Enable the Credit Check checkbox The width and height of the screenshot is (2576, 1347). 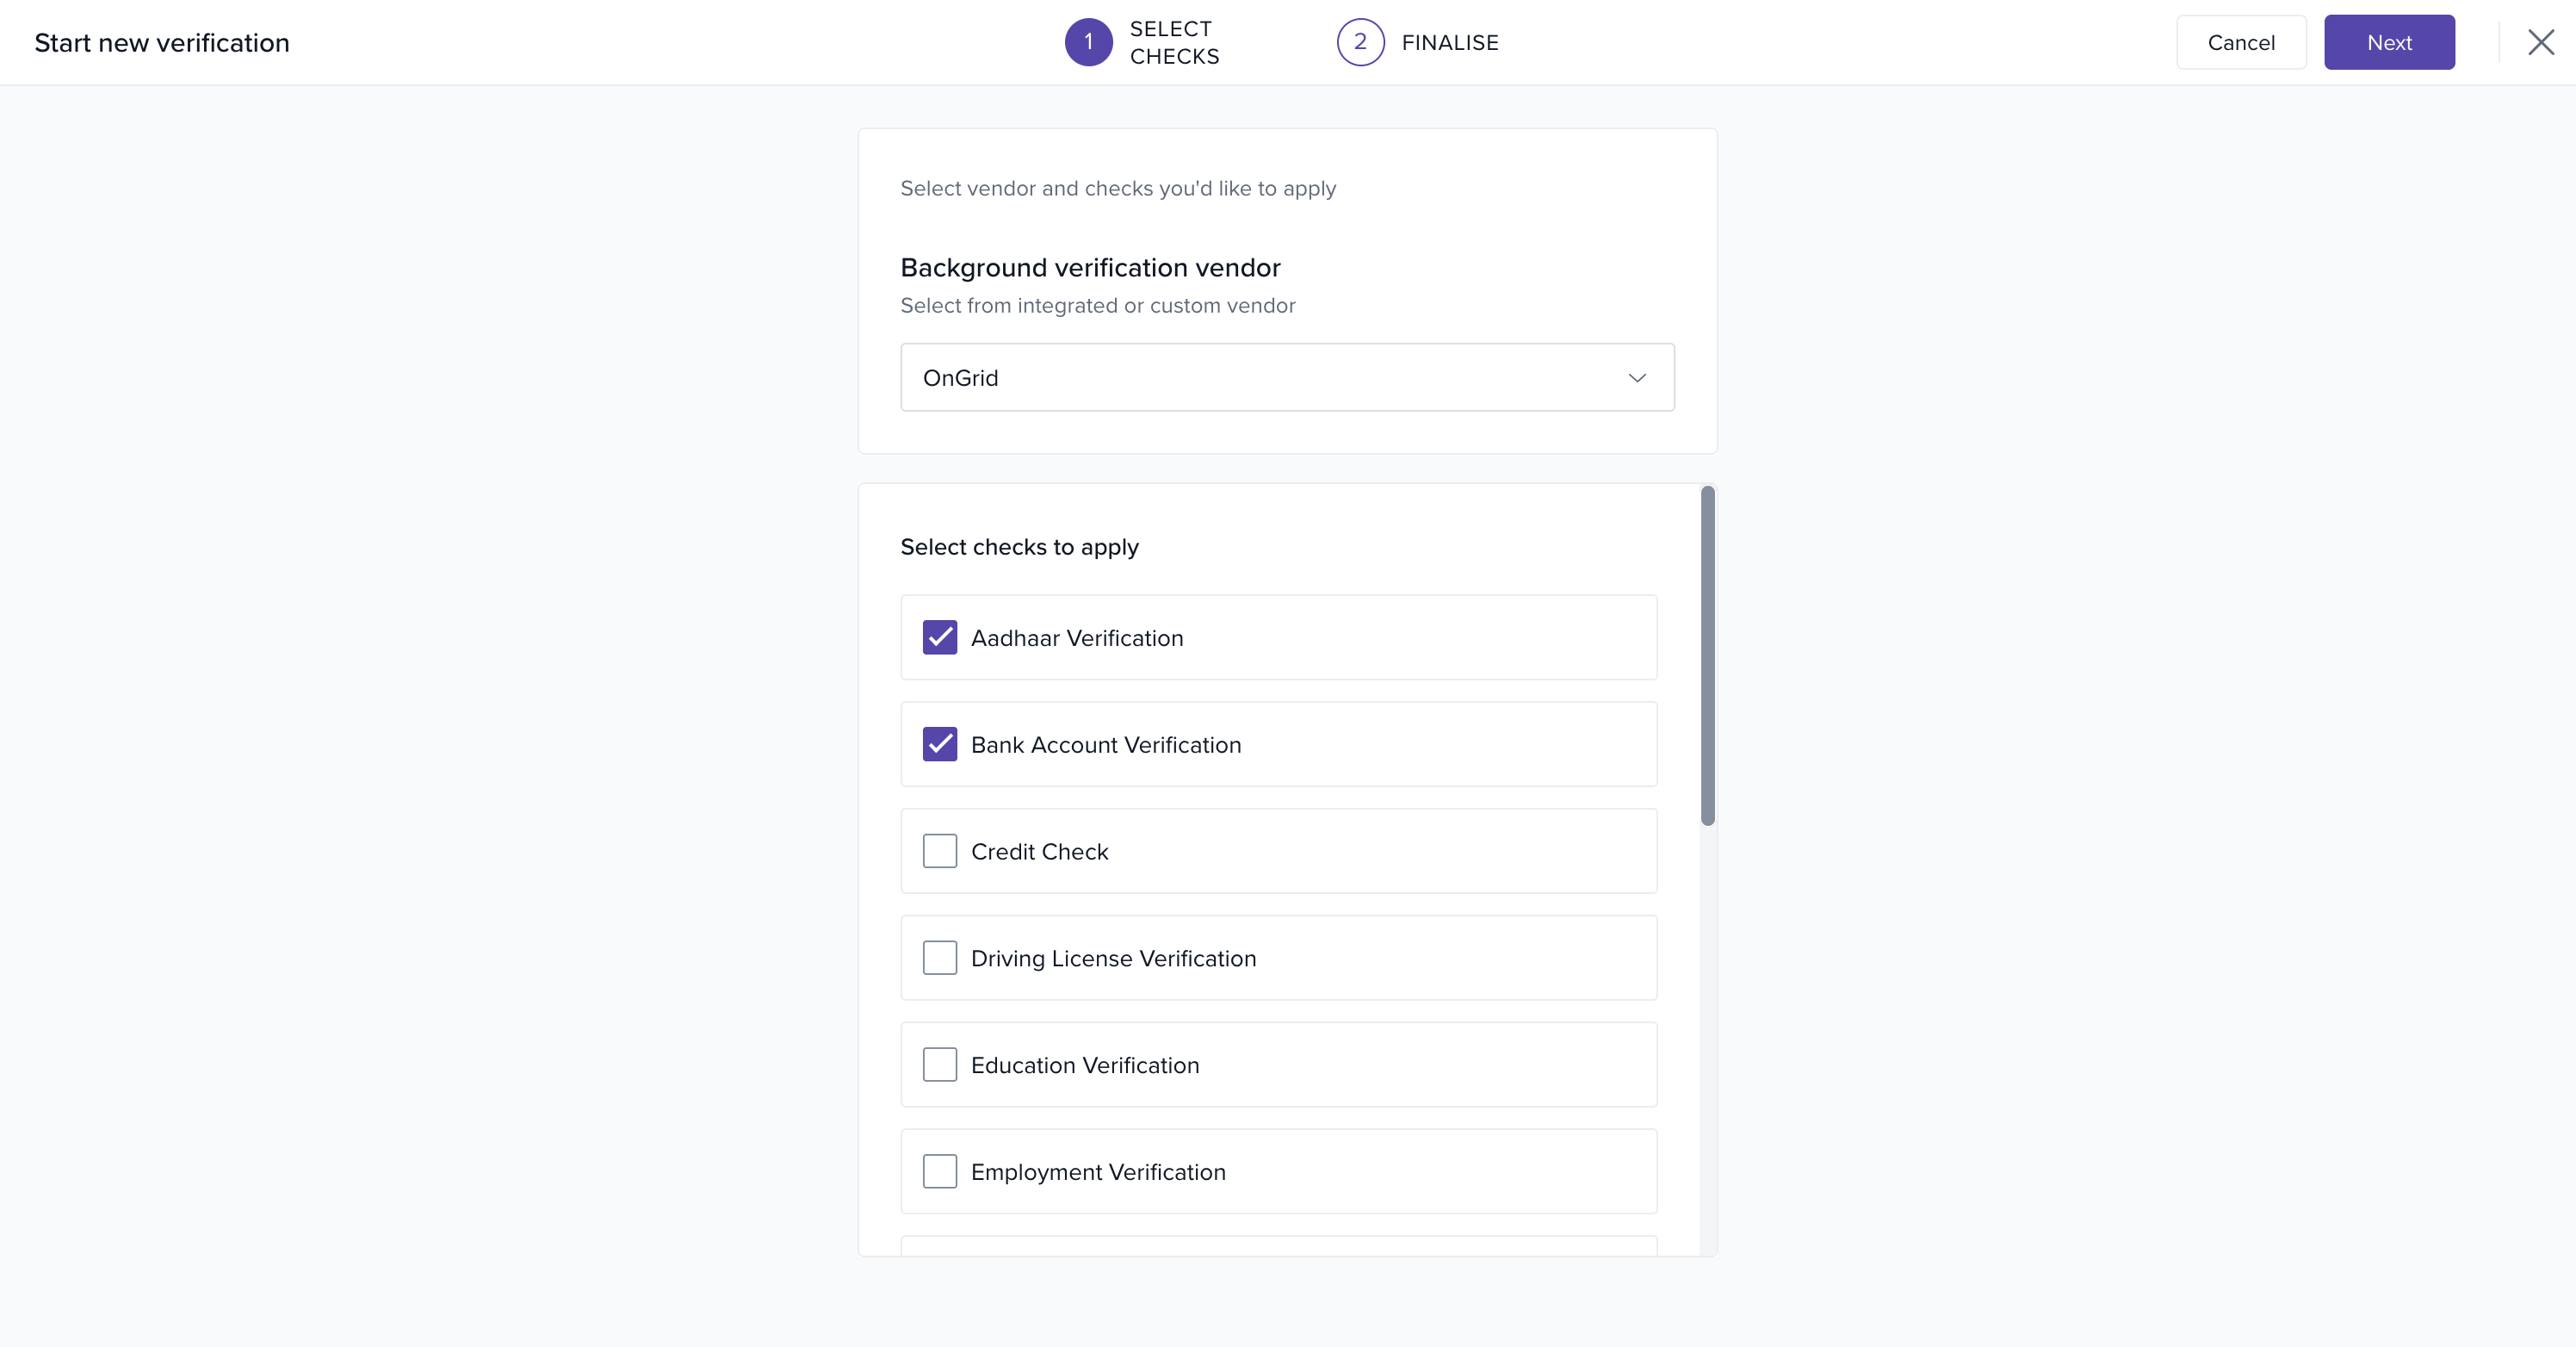click(939, 852)
